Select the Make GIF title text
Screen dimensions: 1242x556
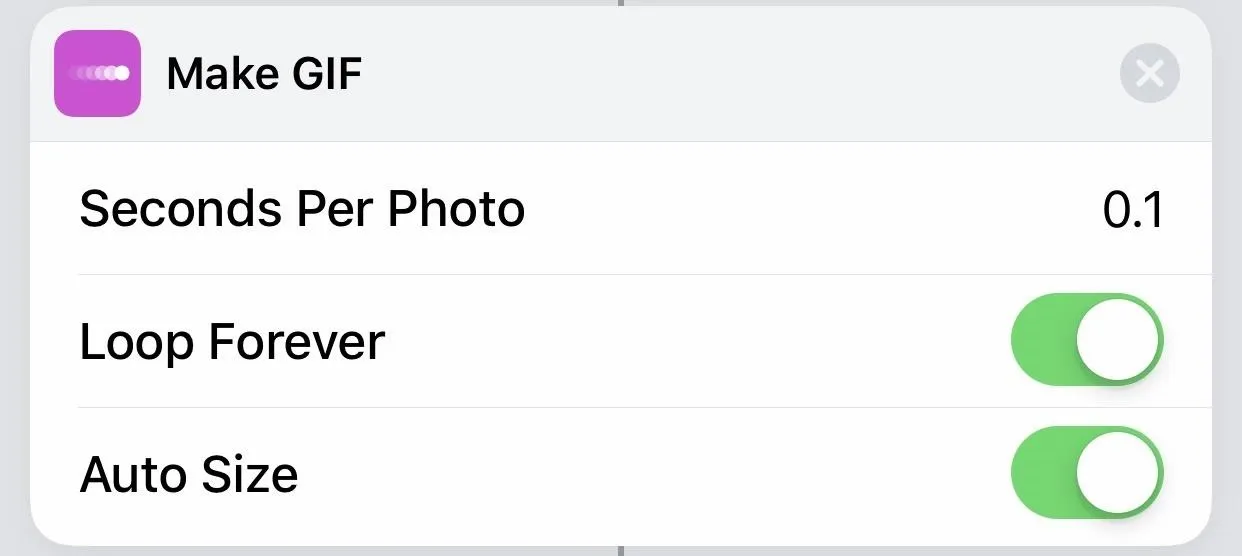pos(264,74)
